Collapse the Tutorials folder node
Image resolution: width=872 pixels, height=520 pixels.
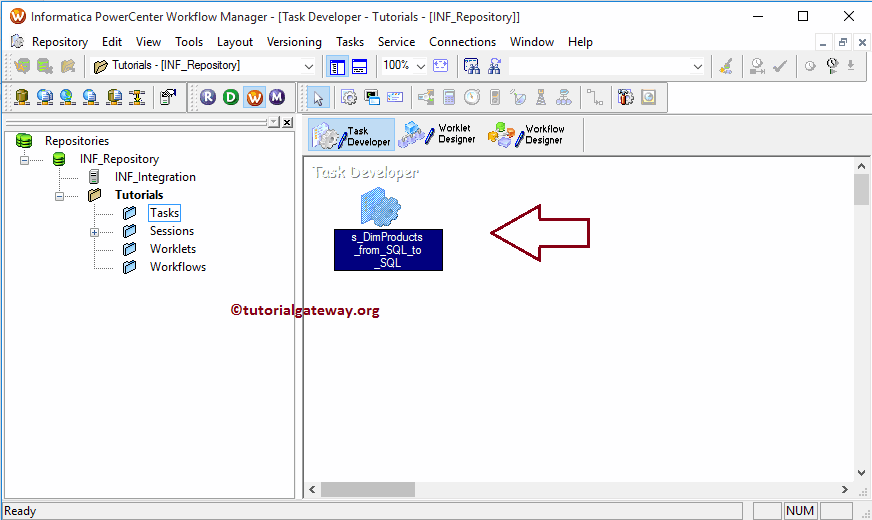pos(60,196)
